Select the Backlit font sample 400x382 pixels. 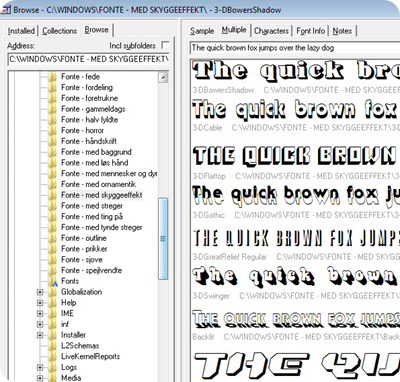point(296,318)
